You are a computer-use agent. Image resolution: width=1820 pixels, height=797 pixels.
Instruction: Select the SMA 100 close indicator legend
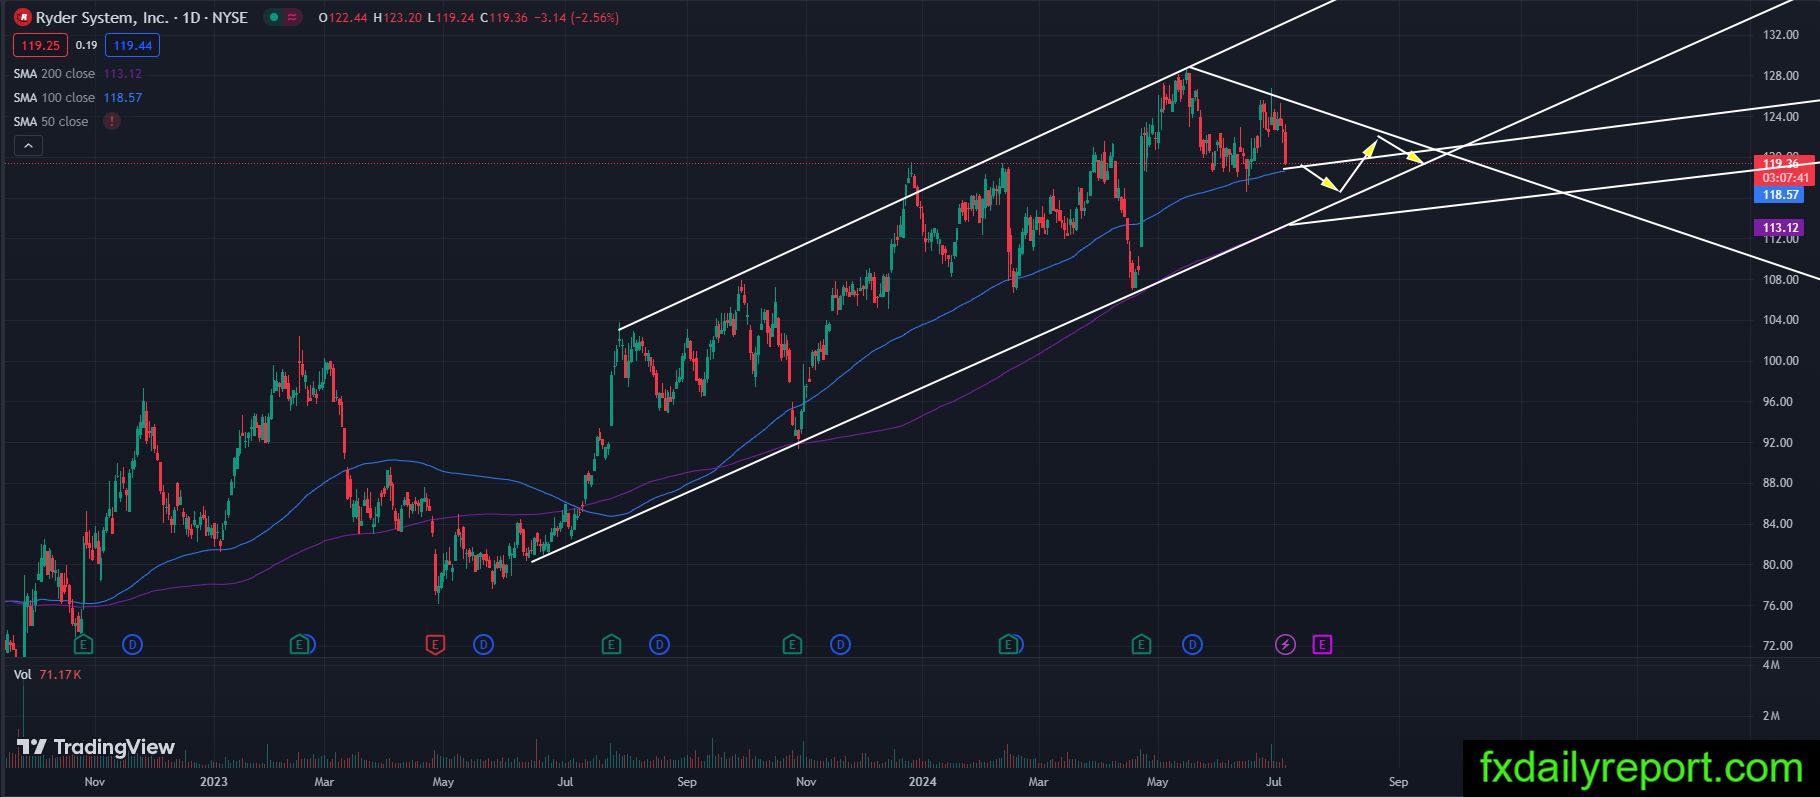[x=54, y=98]
